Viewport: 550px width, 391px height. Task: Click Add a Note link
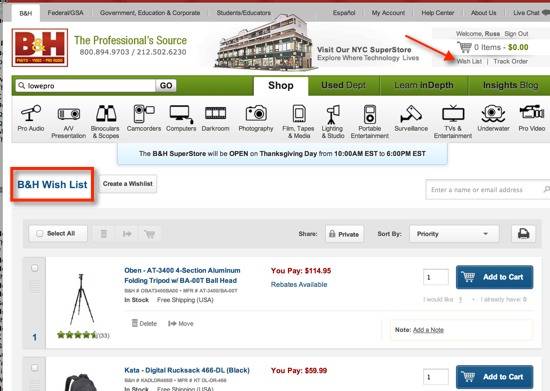point(428,330)
